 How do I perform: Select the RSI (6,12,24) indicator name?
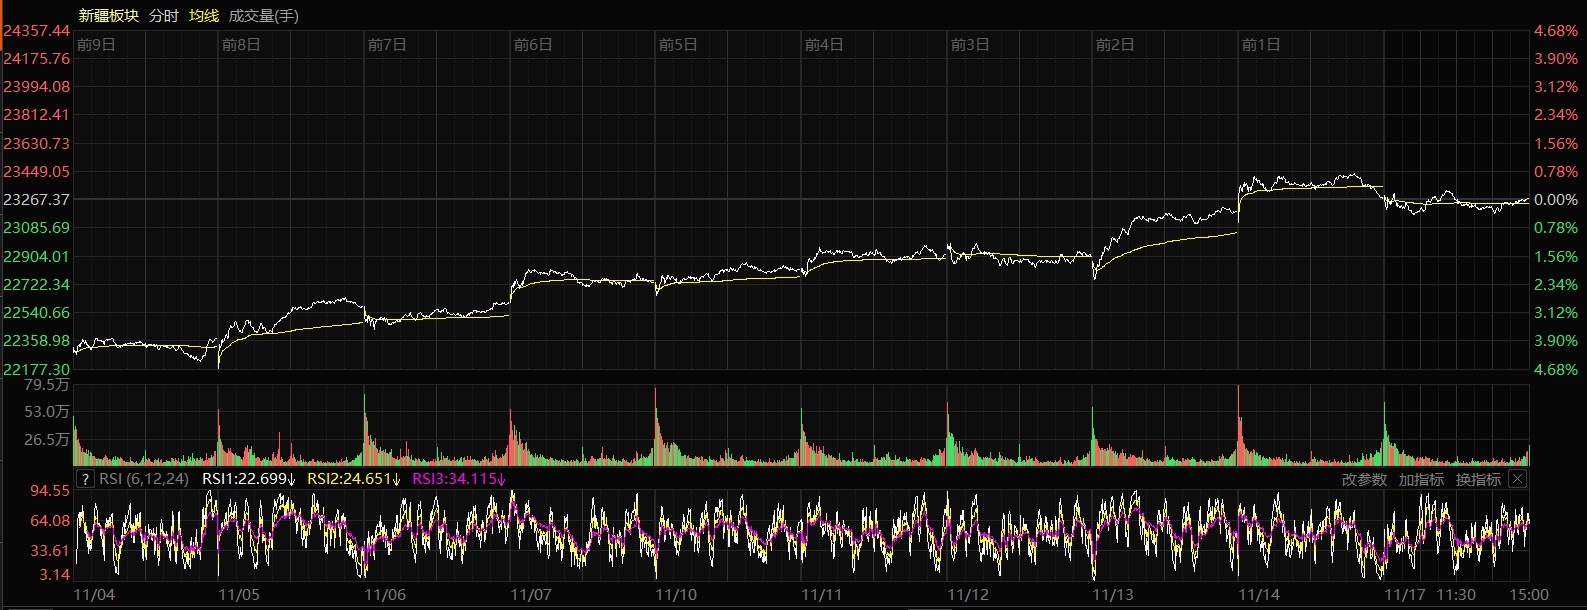pos(144,479)
